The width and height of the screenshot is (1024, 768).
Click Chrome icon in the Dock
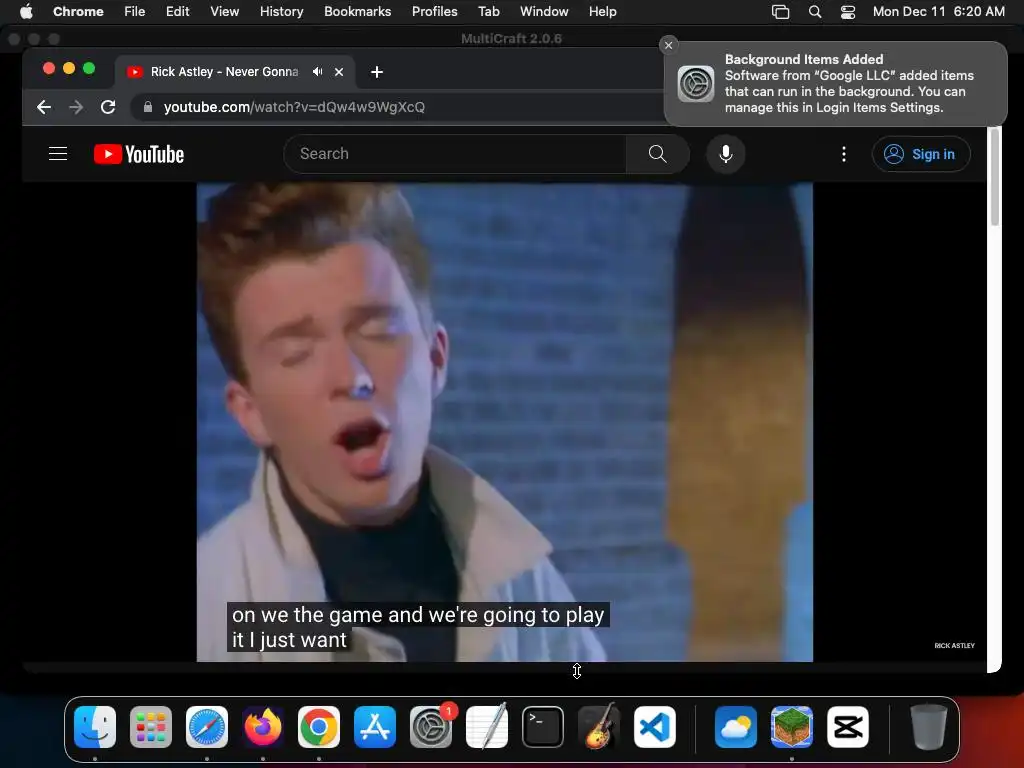(x=319, y=727)
